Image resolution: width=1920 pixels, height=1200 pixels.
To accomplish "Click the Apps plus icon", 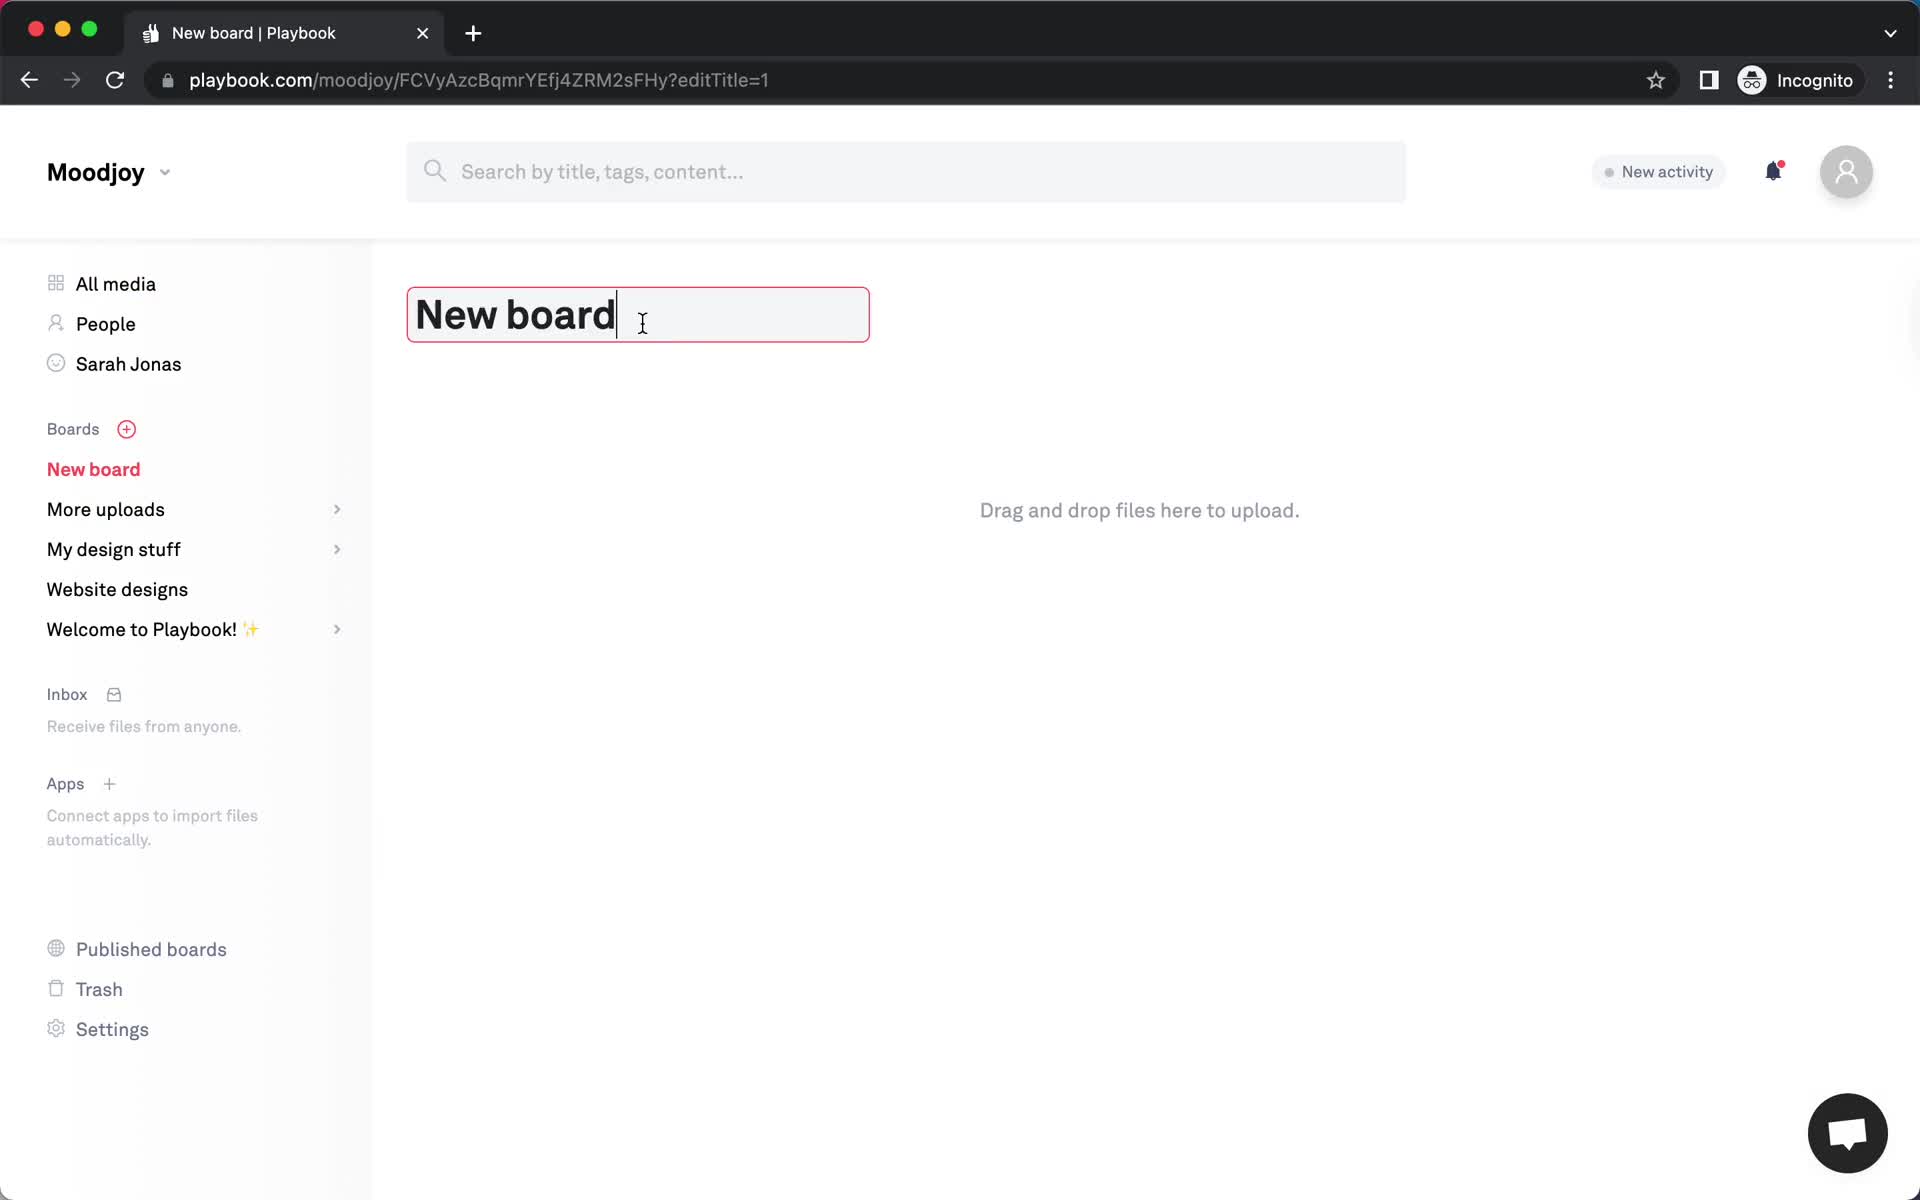I will tap(108, 784).
